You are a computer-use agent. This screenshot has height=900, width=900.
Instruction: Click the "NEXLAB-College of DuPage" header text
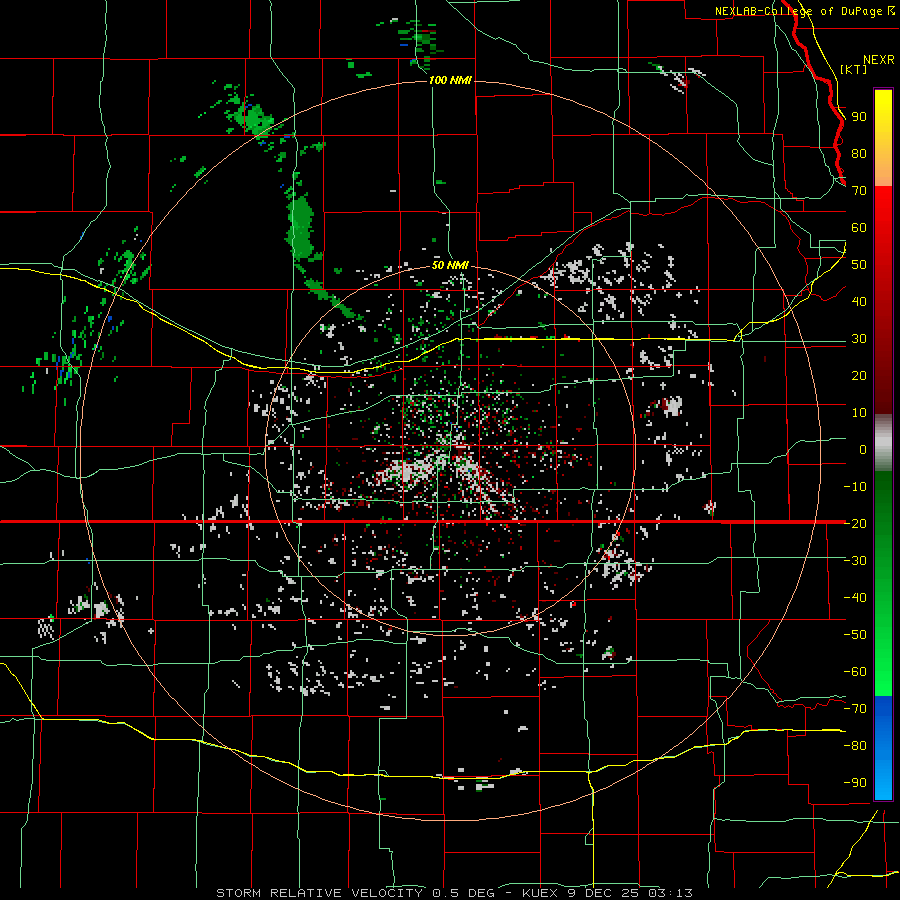(x=800, y=11)
